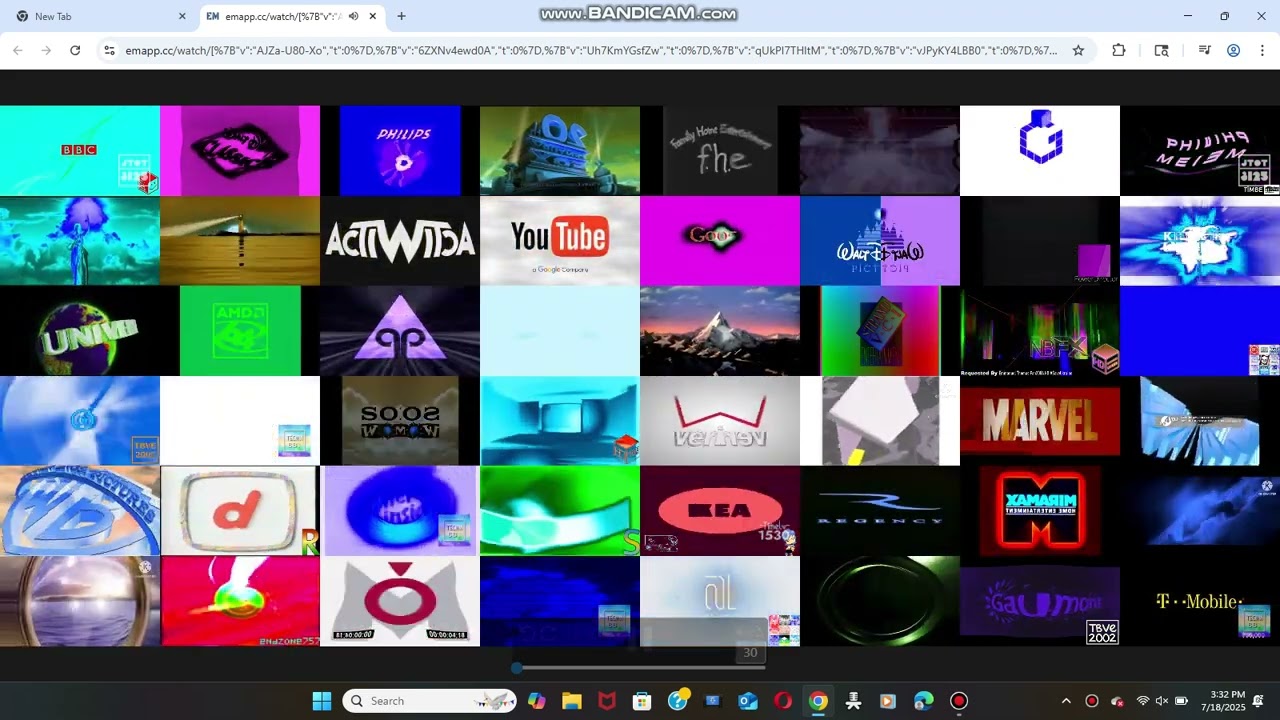Open the notifications bell icon
The height and width of the screenshot is (720, 1280).
pyautogui.click(x=1259, y=701)
